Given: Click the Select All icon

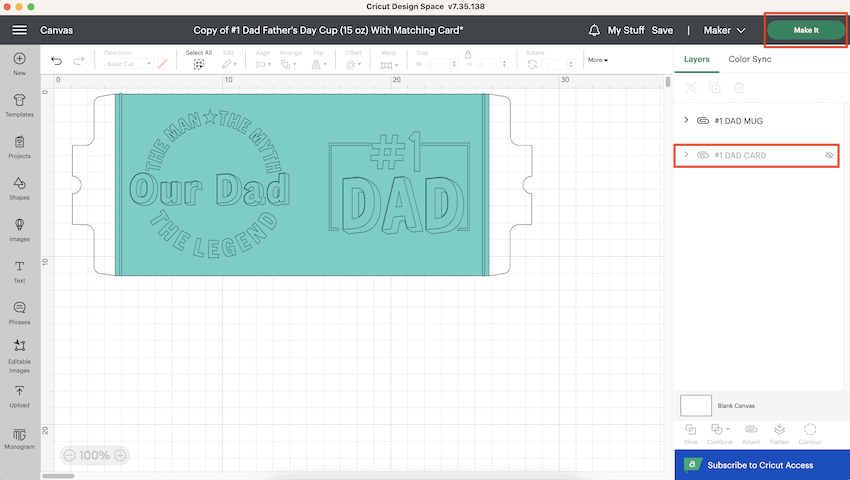Looking at the screenshot, I should click(198, 64).
